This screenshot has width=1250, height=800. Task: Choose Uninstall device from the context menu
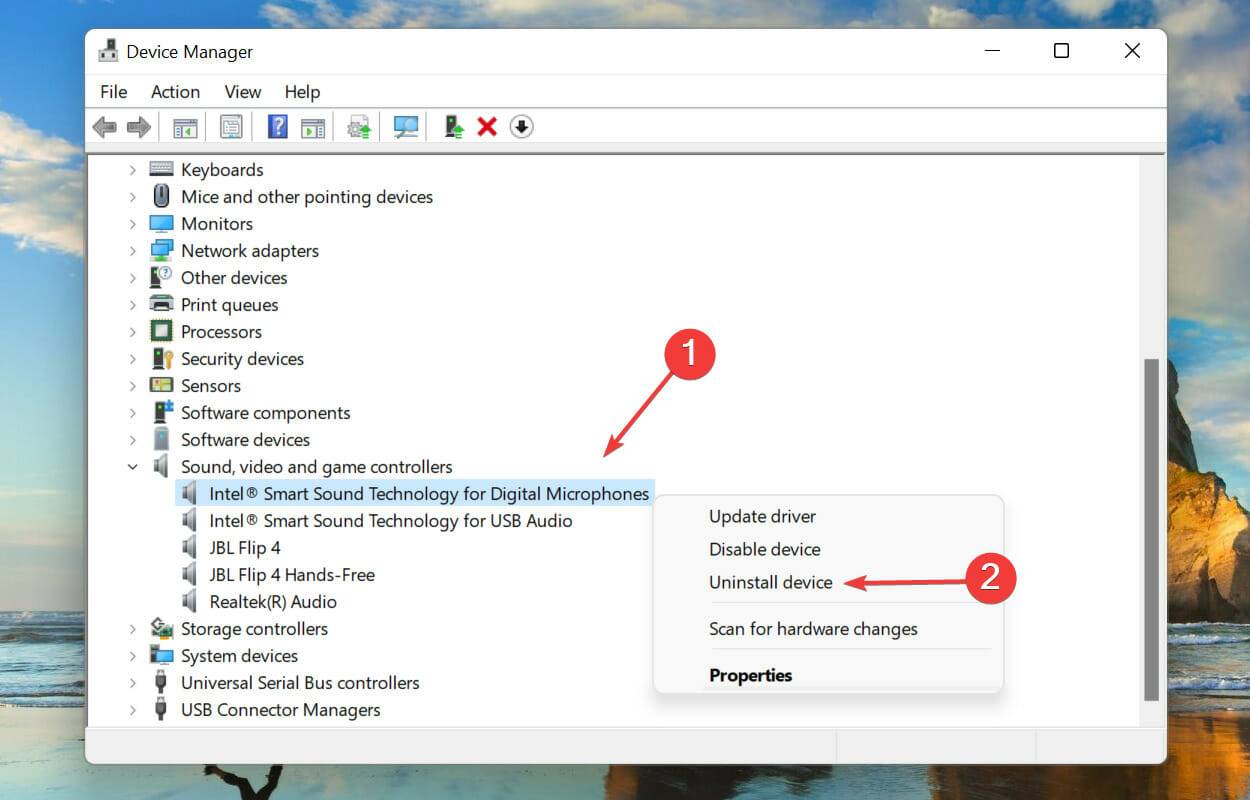click(770, 582)
